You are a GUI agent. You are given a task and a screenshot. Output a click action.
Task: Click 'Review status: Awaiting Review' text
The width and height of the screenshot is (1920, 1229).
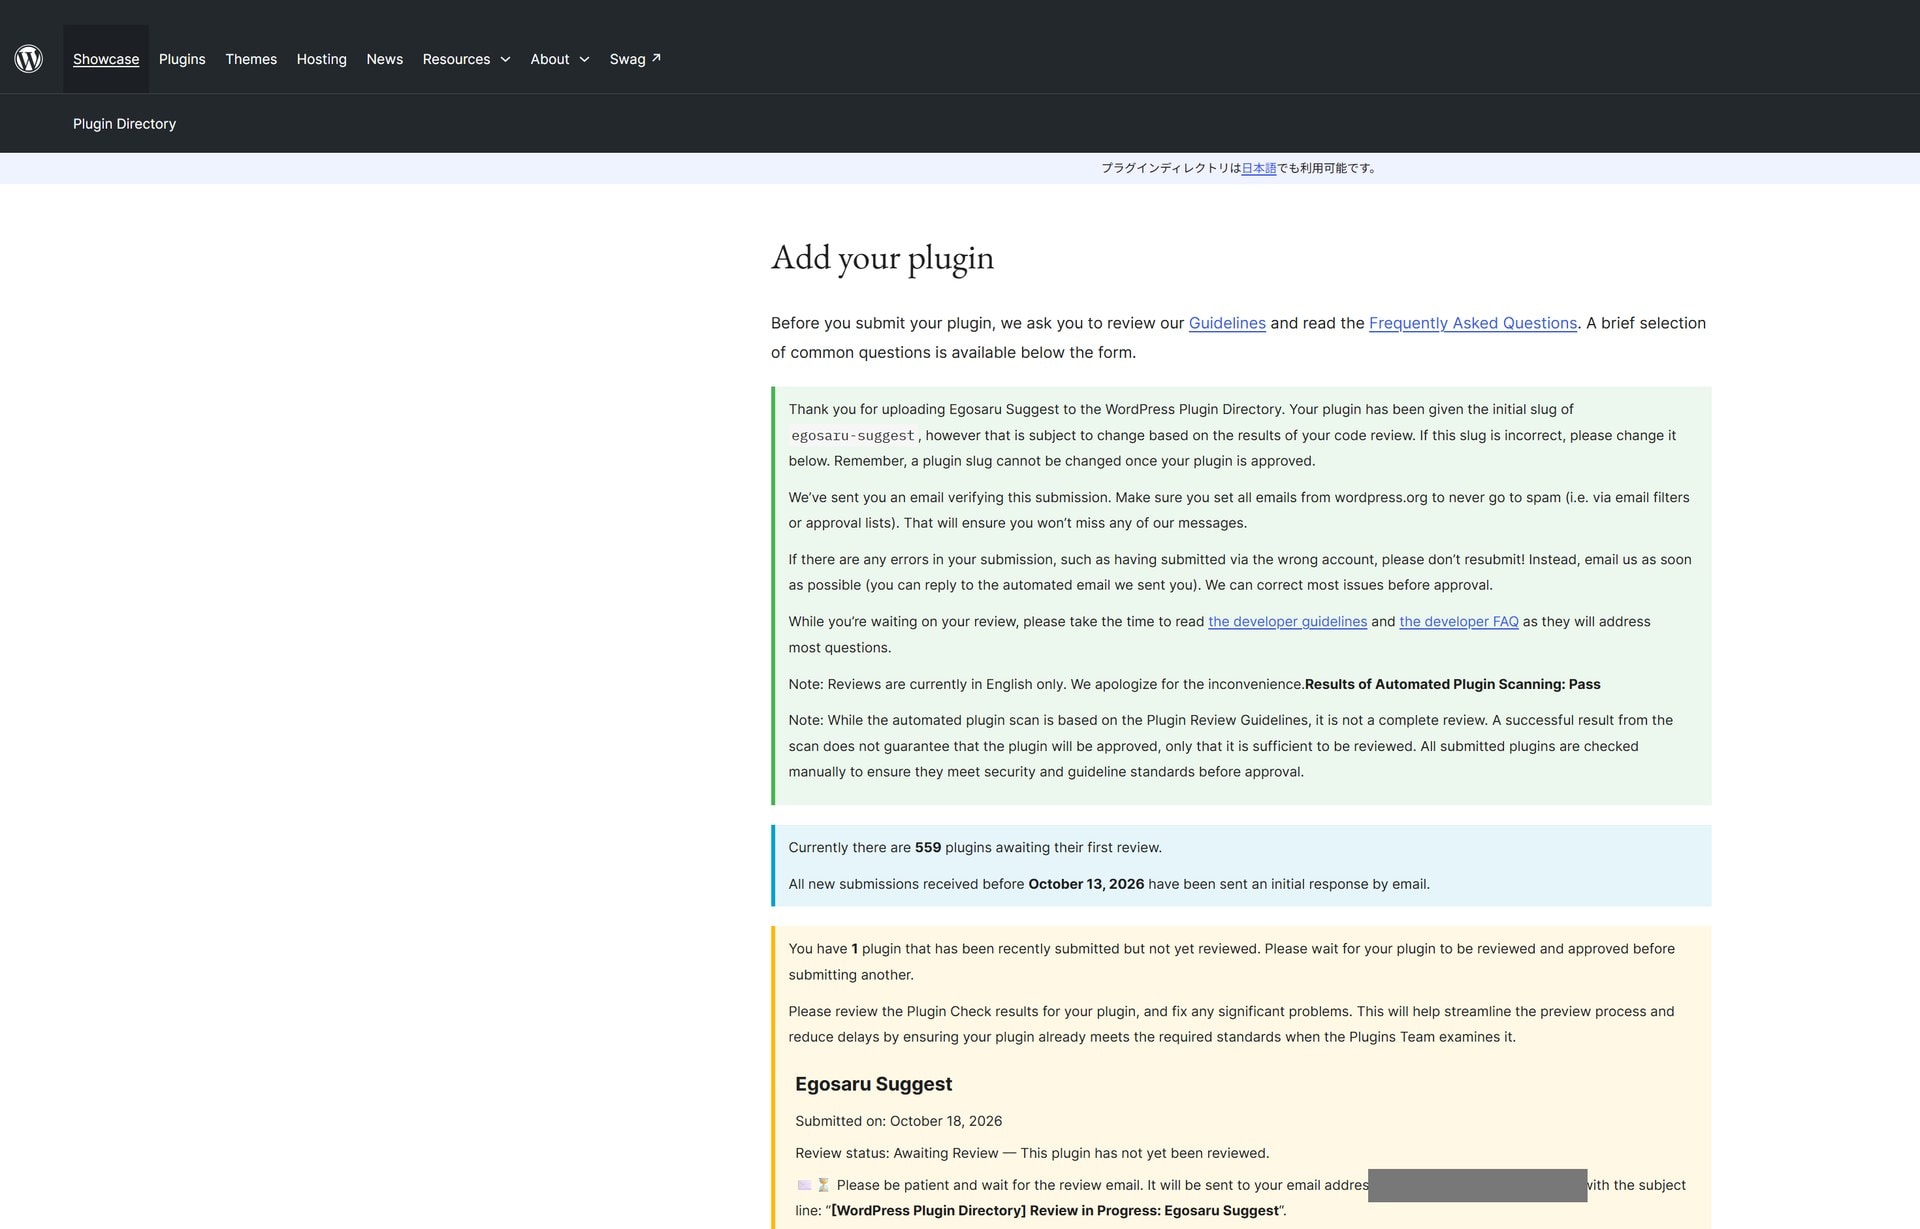[x=896, y=1153]
